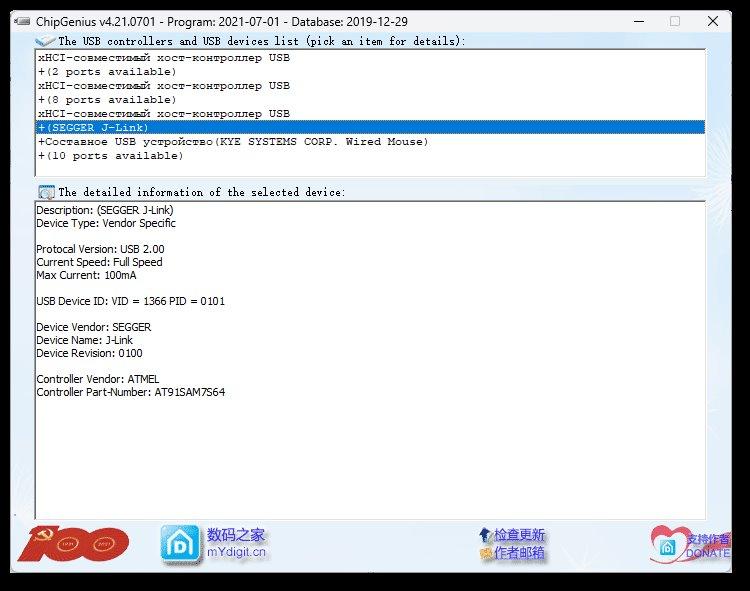Select the third xHCI host controller row
The width and height of the screenshot is (750, 591).
[370, 113]
